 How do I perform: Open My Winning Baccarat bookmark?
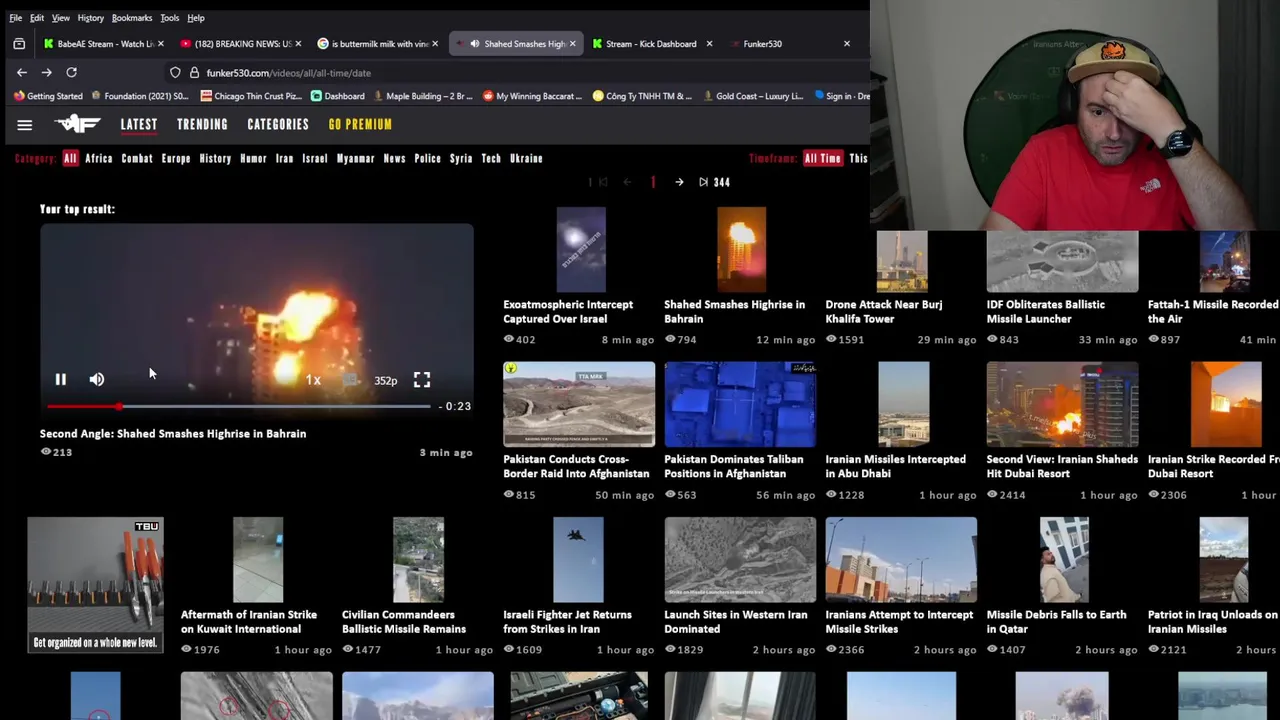click(532, 96)
